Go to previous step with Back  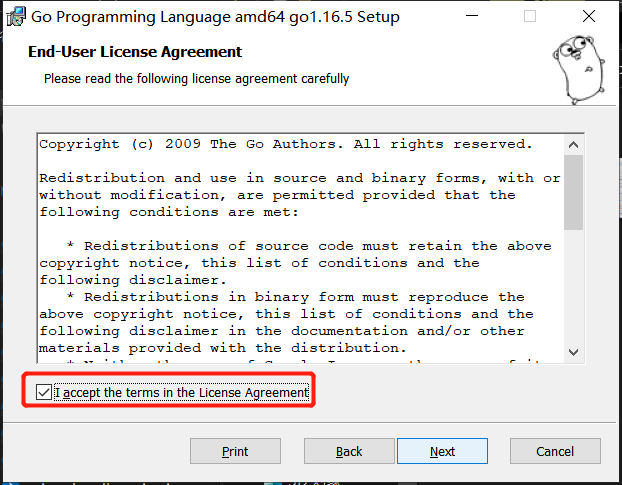pos(349,451)
